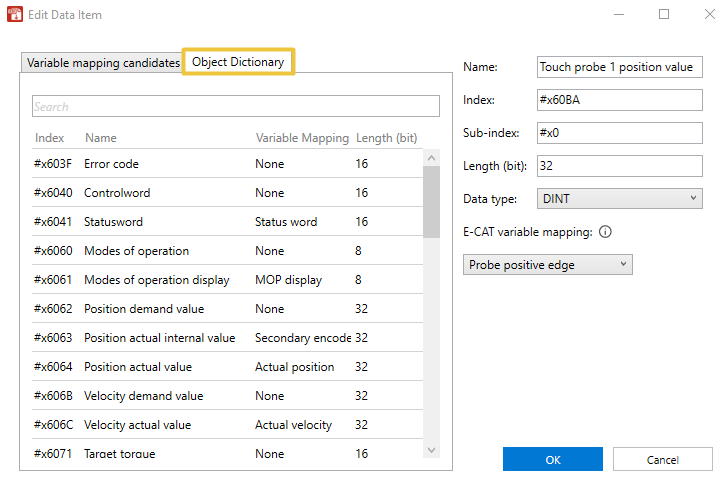Image resolution: width=727 pixels, height=482 pixels.
Task: Click the Index field showing #x60BA
Action: (x=620, y=100)
